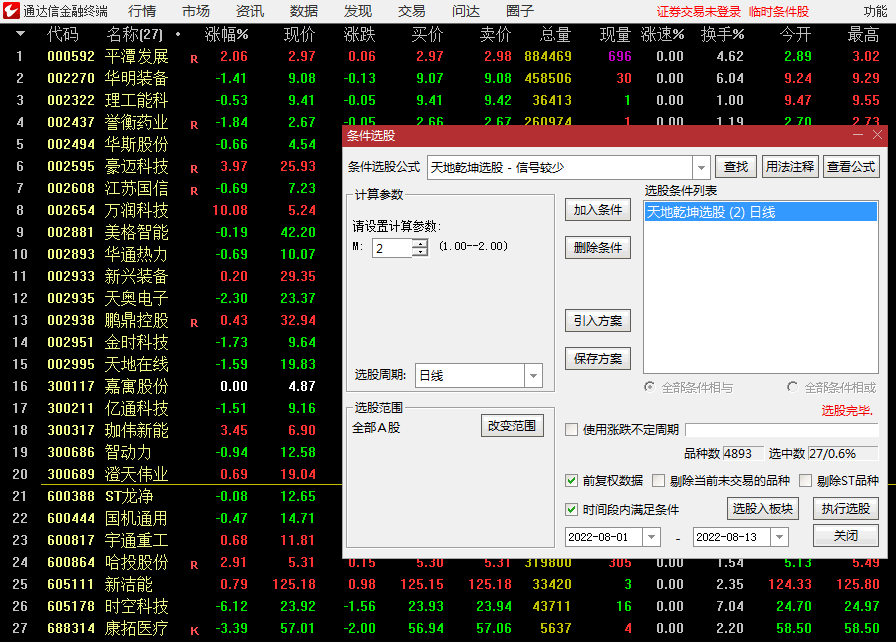Enable 剔除ST品种 checkbox
The height and width of the screenshot is (642, 896).
click(x=805, y=480)
